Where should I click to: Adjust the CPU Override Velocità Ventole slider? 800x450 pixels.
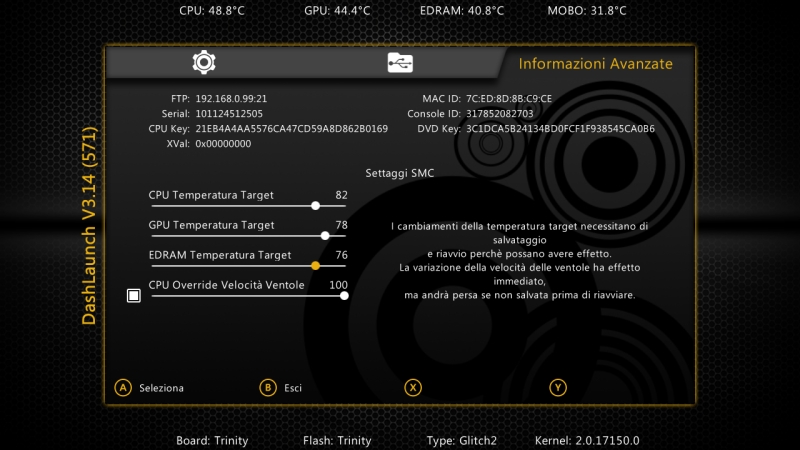click(250, 296)
